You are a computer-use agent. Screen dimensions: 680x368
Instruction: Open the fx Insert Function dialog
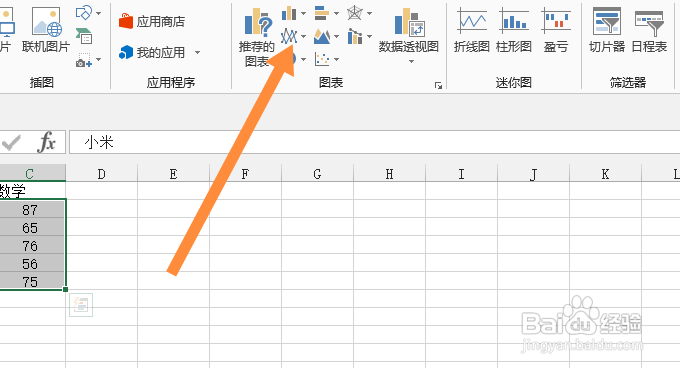click(47, 142)
